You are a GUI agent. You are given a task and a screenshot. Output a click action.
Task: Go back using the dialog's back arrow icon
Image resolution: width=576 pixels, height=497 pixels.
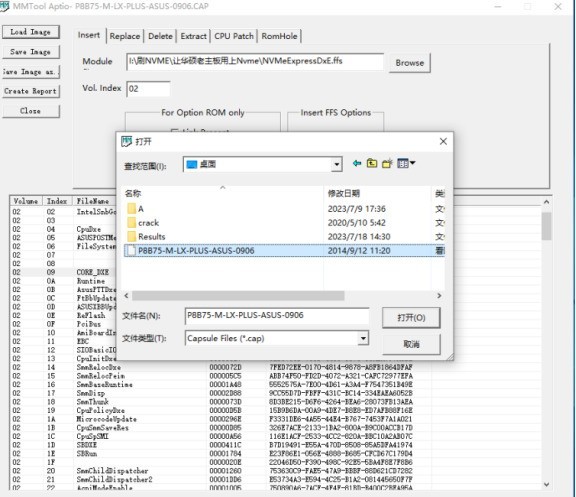[357, 163]
